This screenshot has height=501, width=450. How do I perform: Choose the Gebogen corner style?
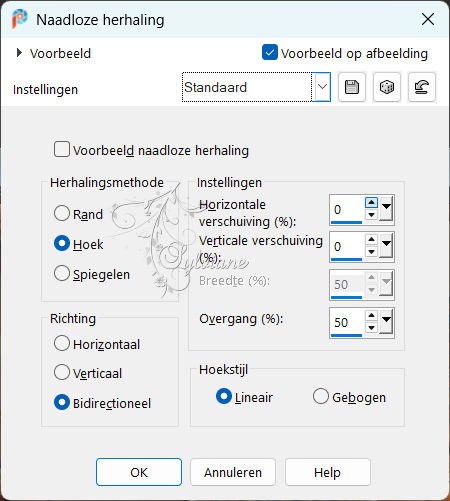tap(321, 396)
